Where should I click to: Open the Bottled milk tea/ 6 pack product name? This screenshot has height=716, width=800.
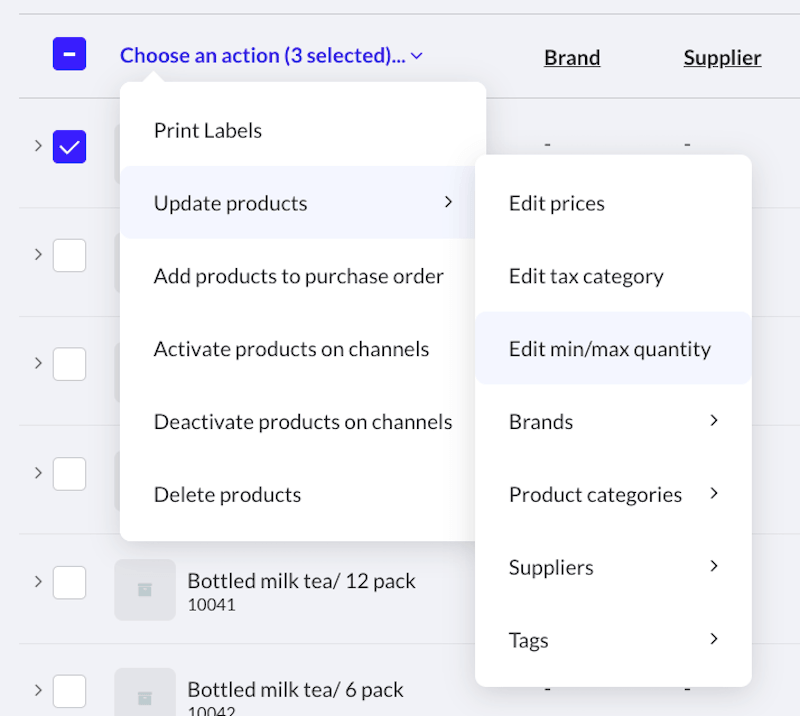[295, 689]
